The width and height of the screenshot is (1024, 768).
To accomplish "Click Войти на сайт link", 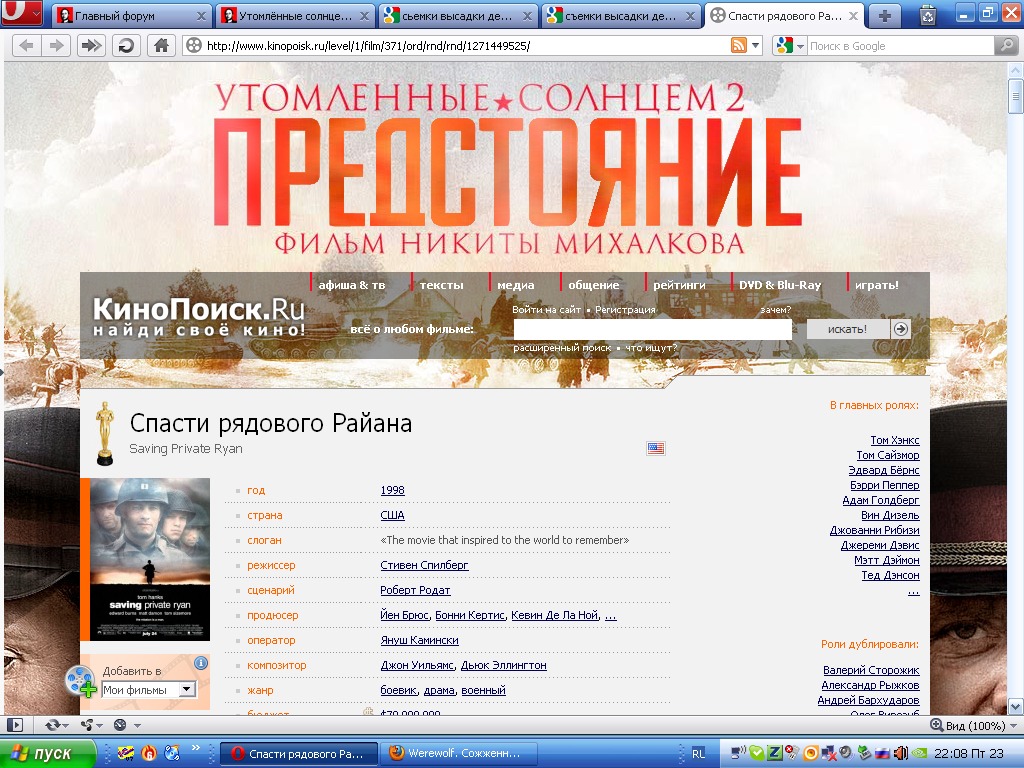I will (x=546, y=310).
